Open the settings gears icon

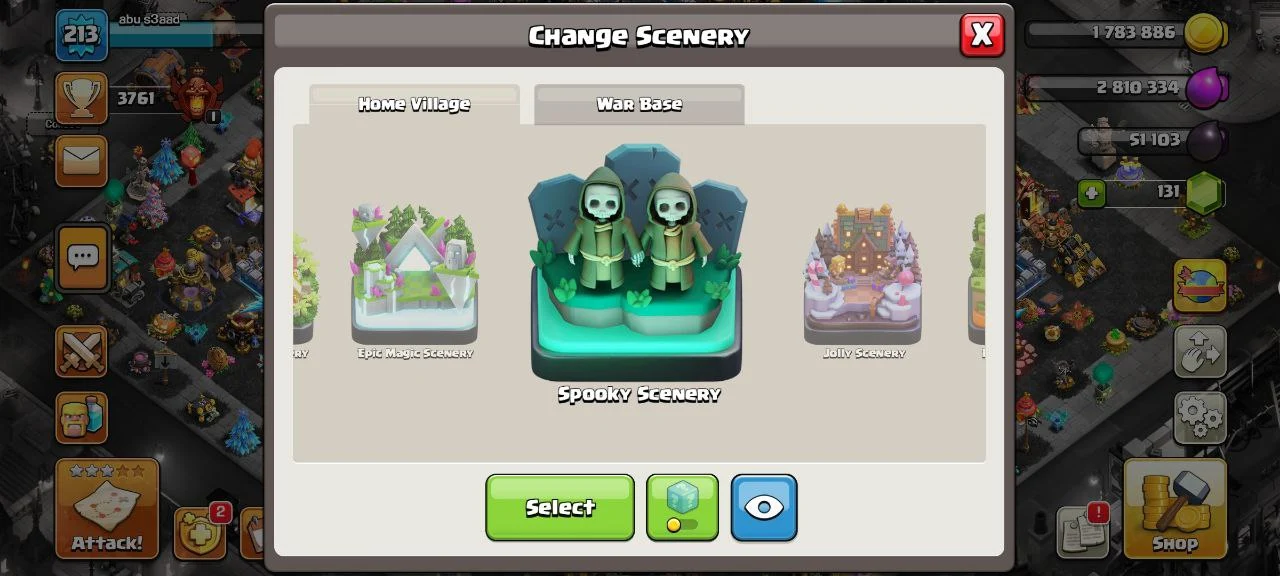click(1200, 417)
